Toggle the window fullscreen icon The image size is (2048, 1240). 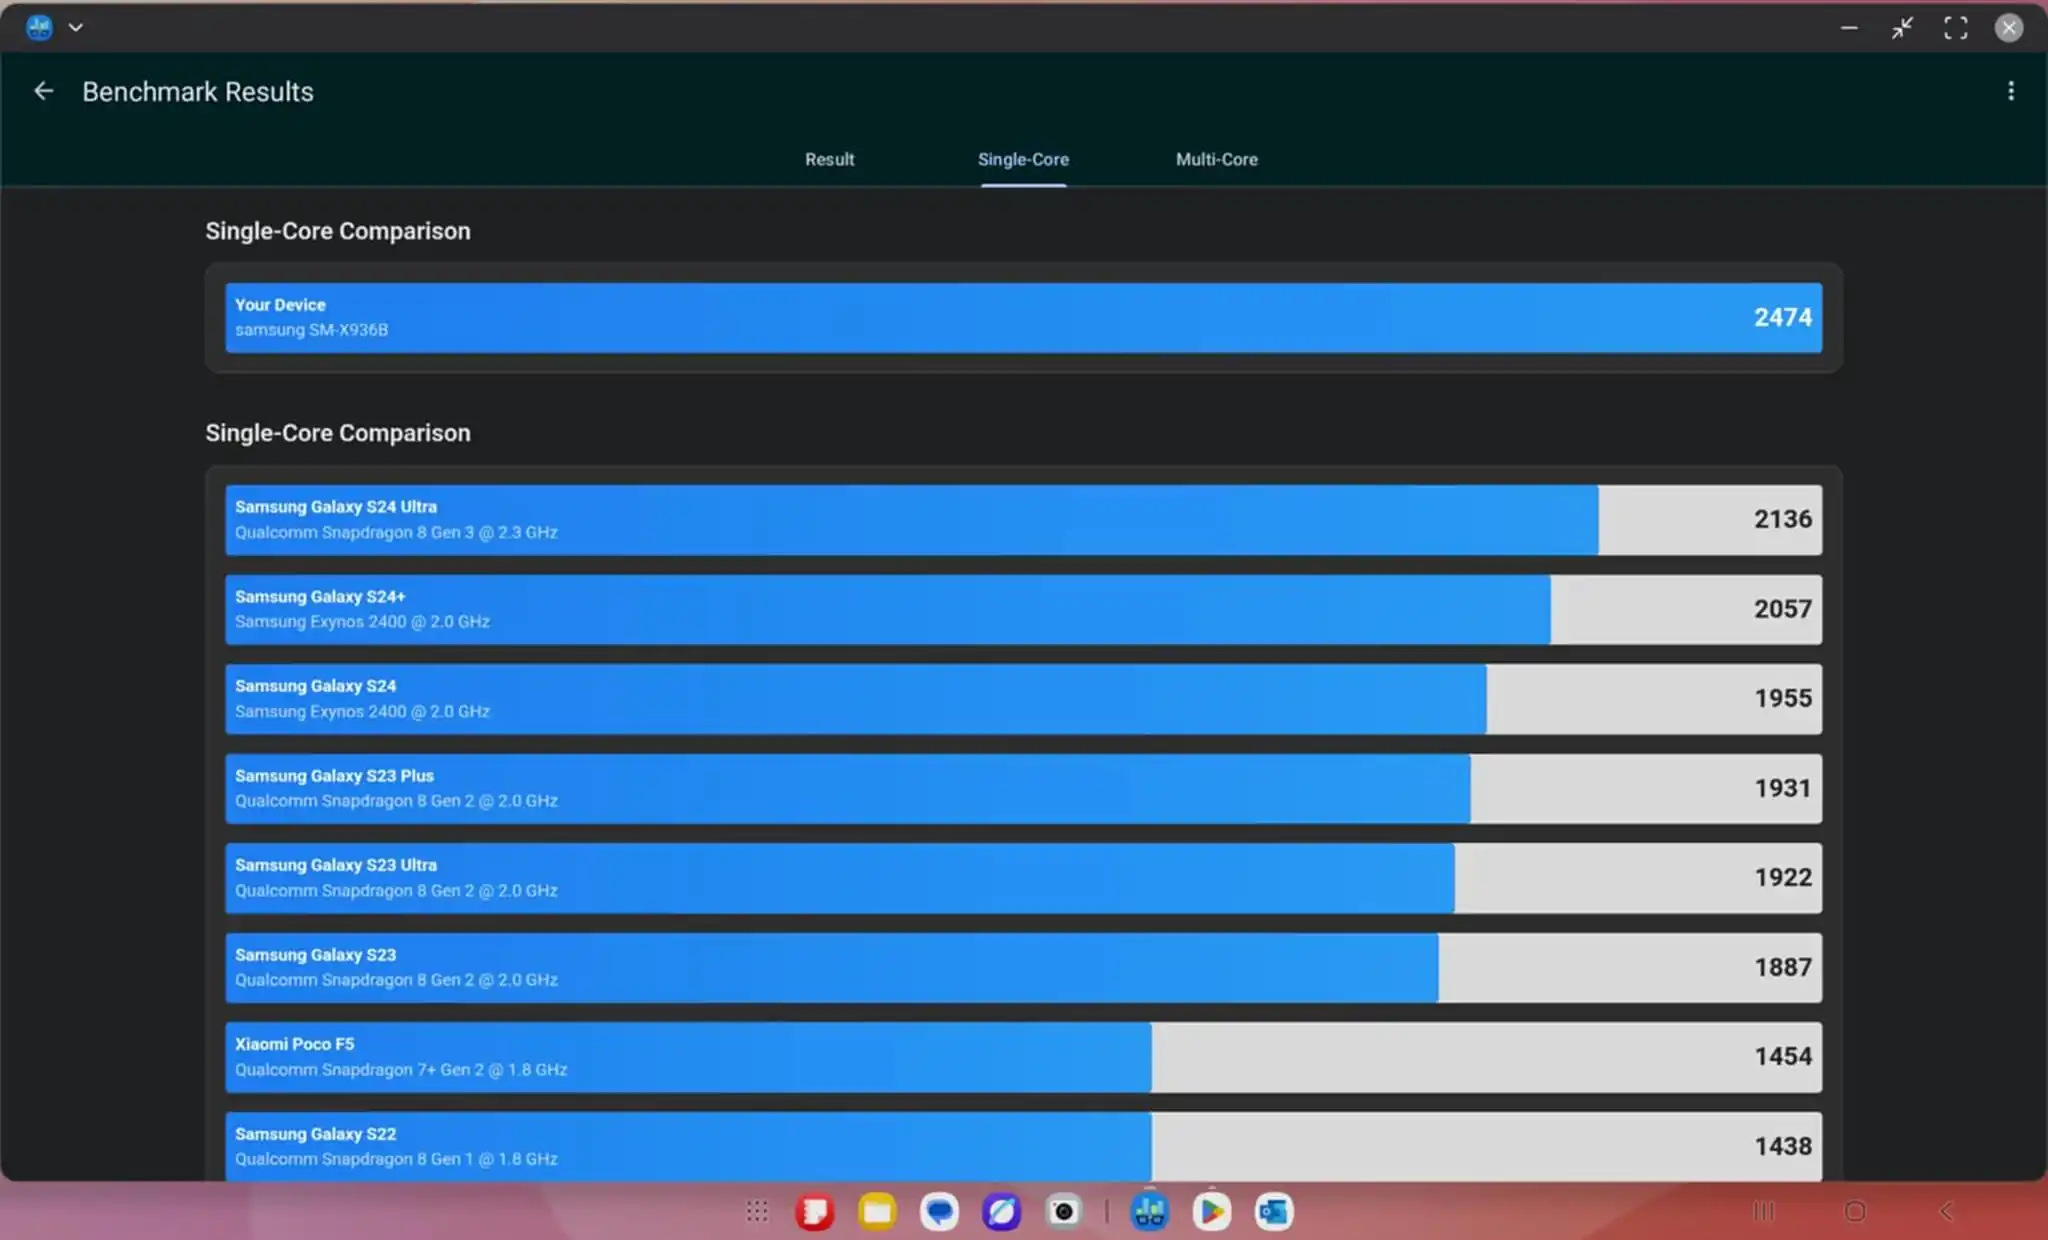click(1955, 28)
